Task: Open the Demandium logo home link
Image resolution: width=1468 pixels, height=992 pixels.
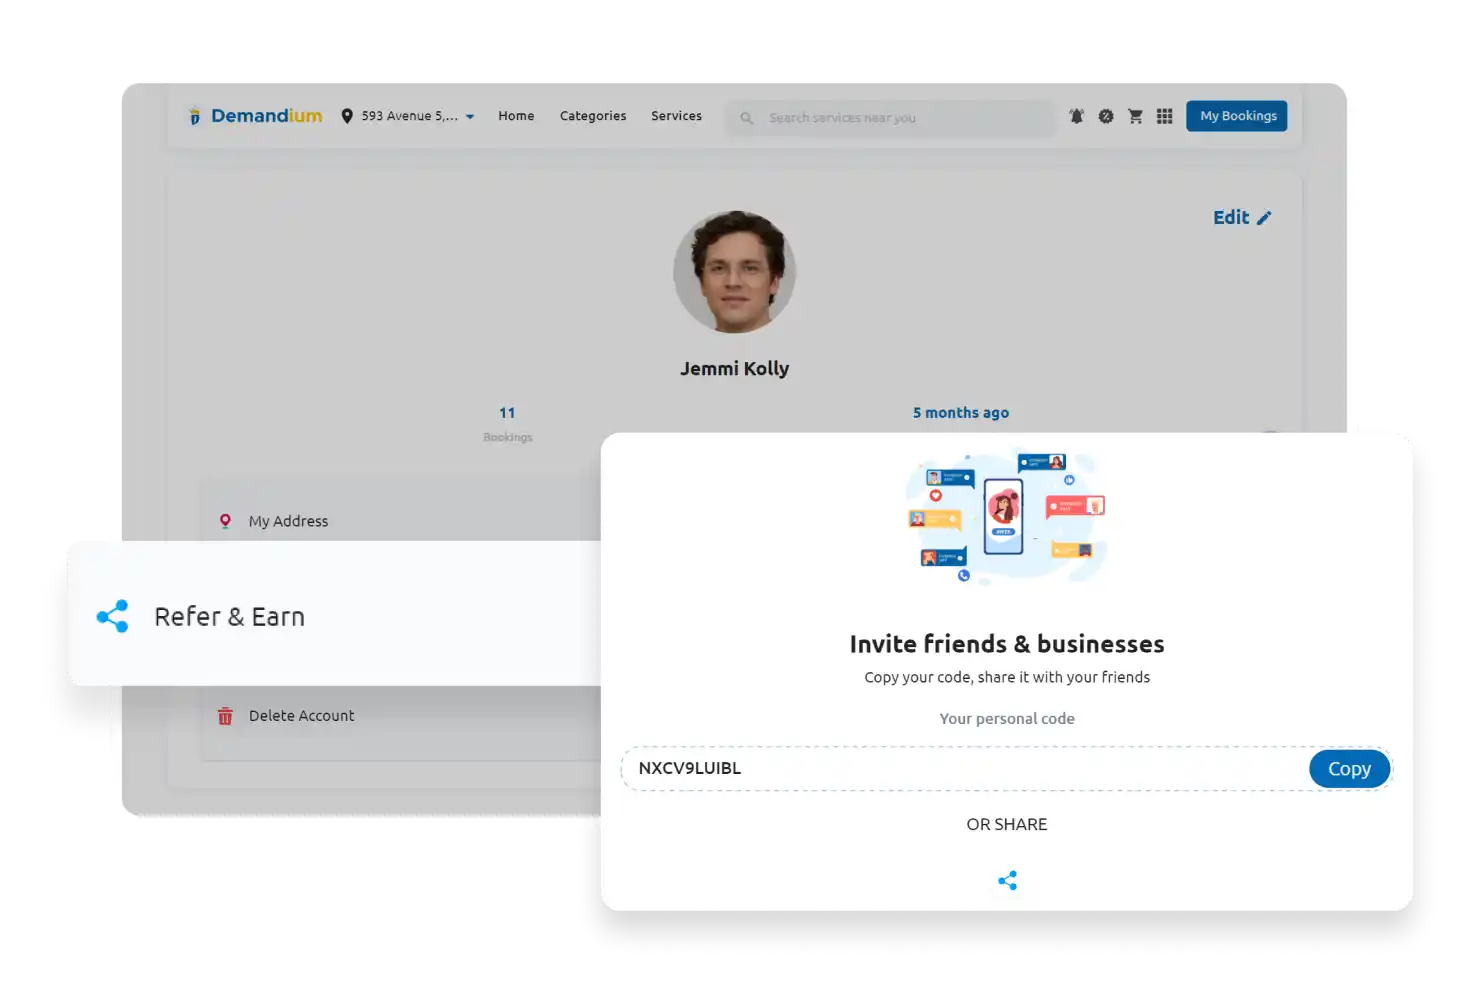Action: (x=255, y=116)
